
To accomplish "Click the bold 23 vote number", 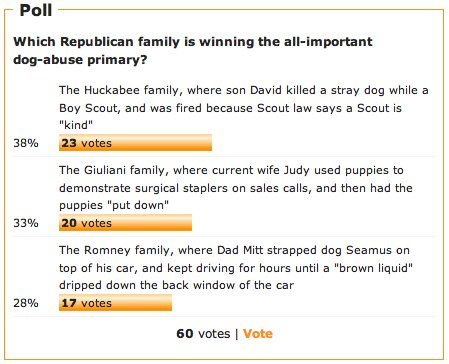I will coord(69,143).
